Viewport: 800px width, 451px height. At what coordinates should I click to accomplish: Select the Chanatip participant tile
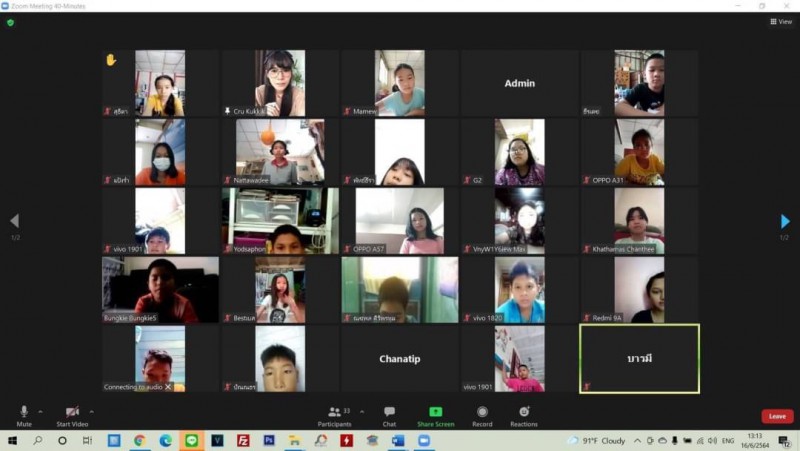[399, 358]
